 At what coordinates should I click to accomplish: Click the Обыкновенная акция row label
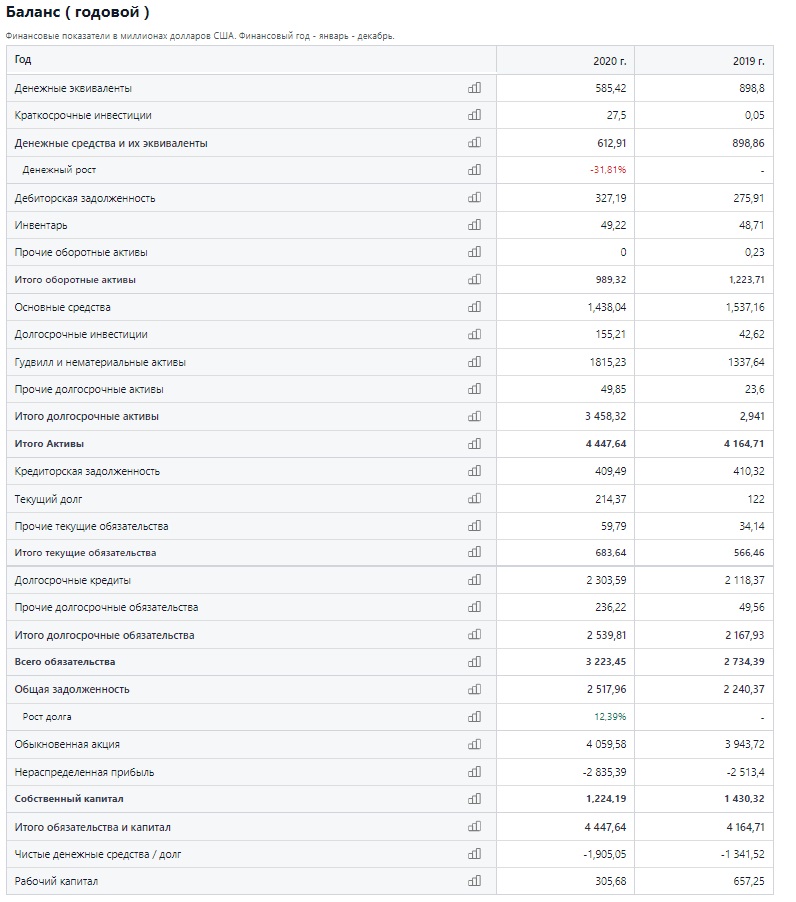tap(67, 744)
